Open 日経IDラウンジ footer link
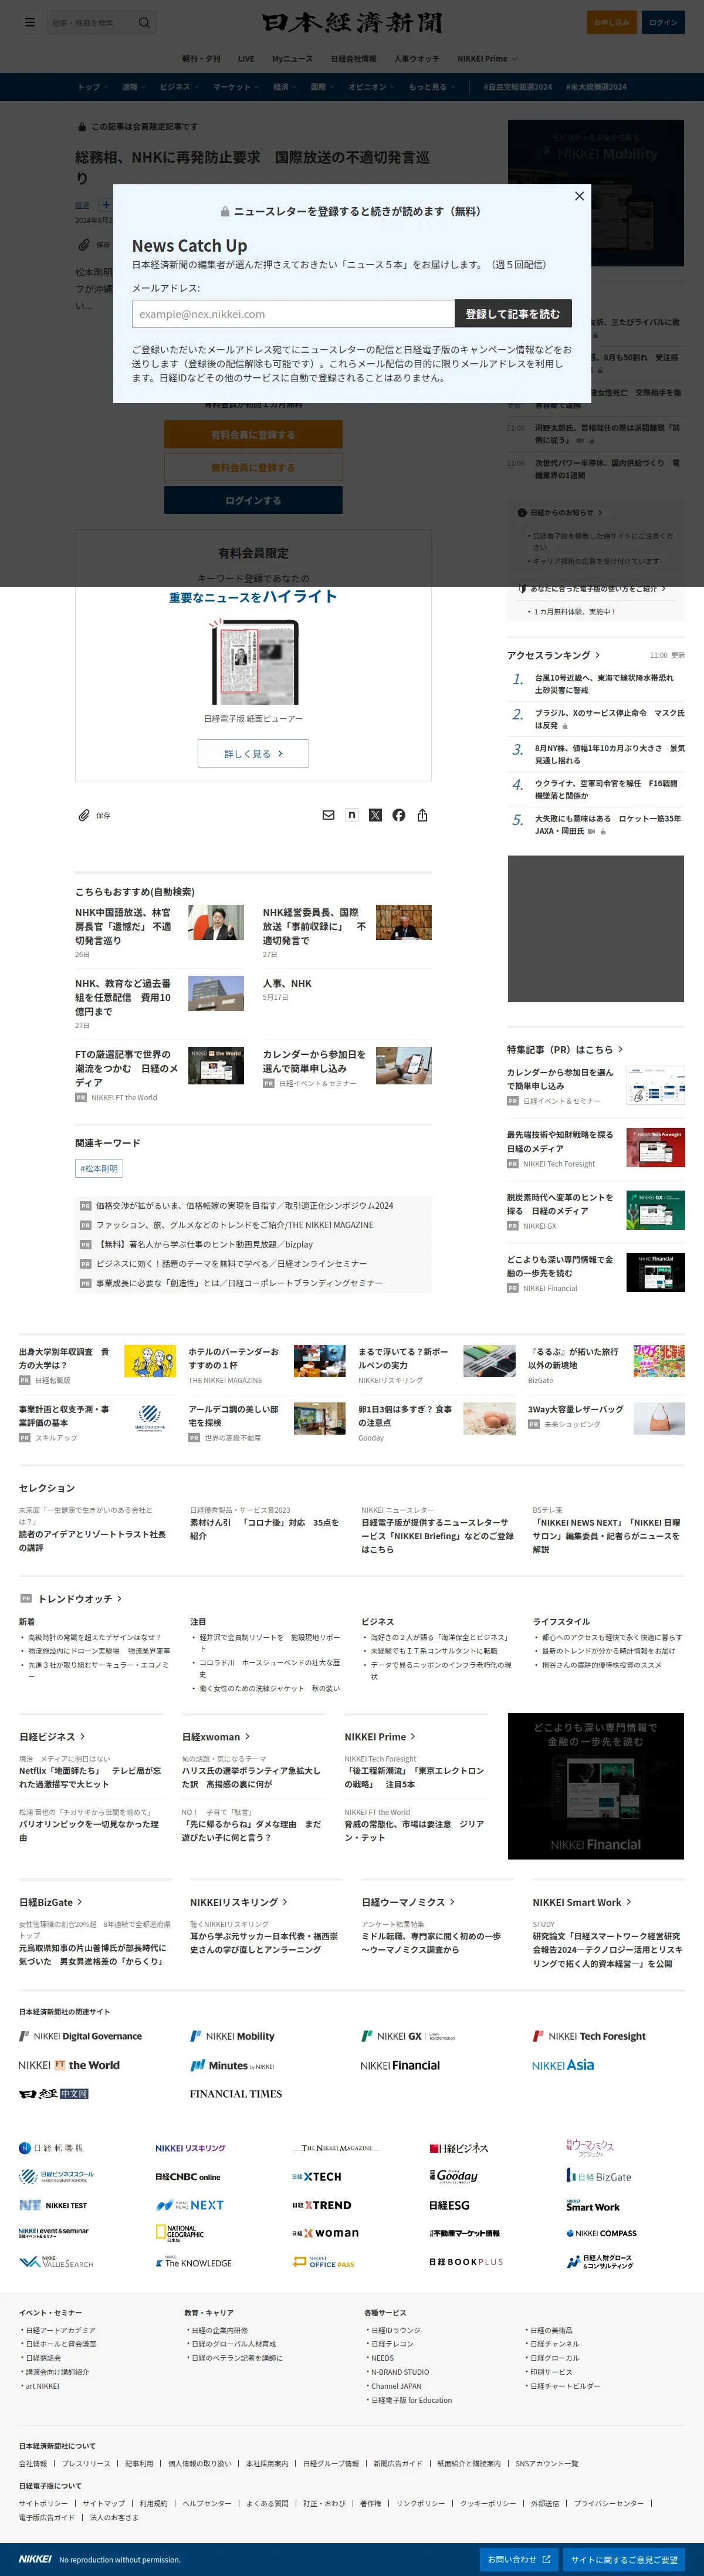Screen dimensions: 704x2576 pos(395,2329)
